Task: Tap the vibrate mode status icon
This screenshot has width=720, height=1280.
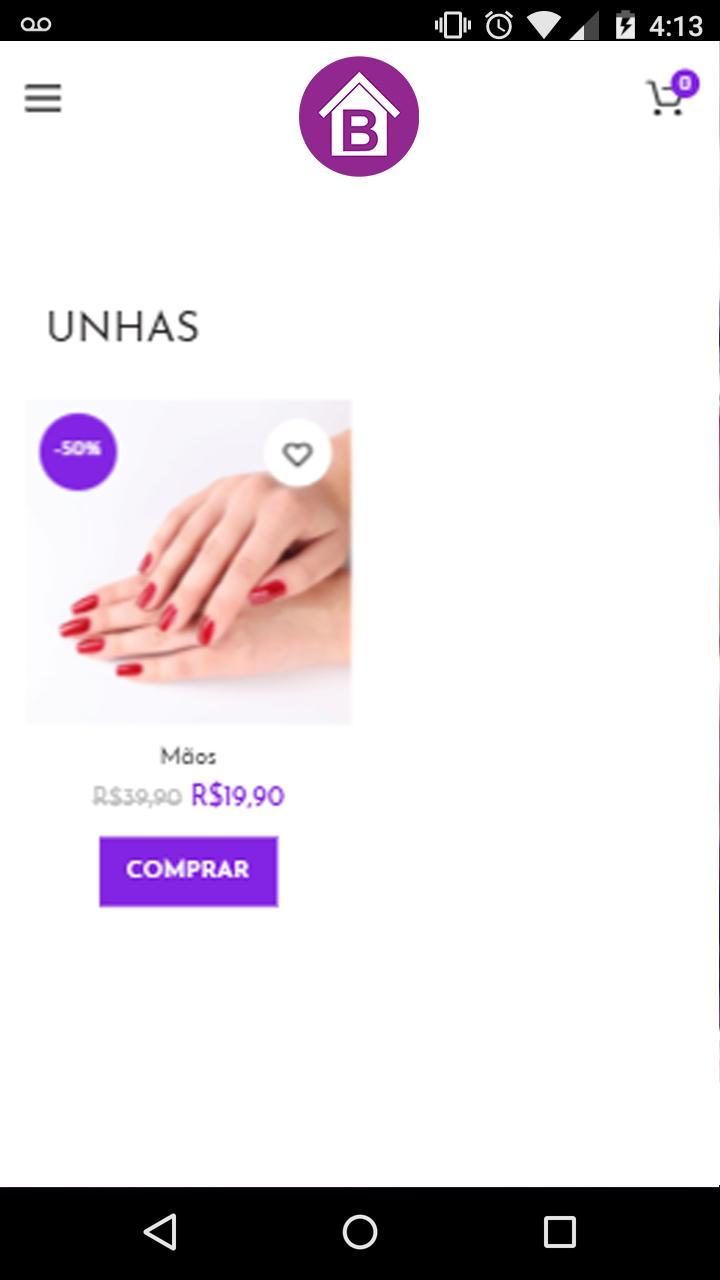Action: point(453,25)
